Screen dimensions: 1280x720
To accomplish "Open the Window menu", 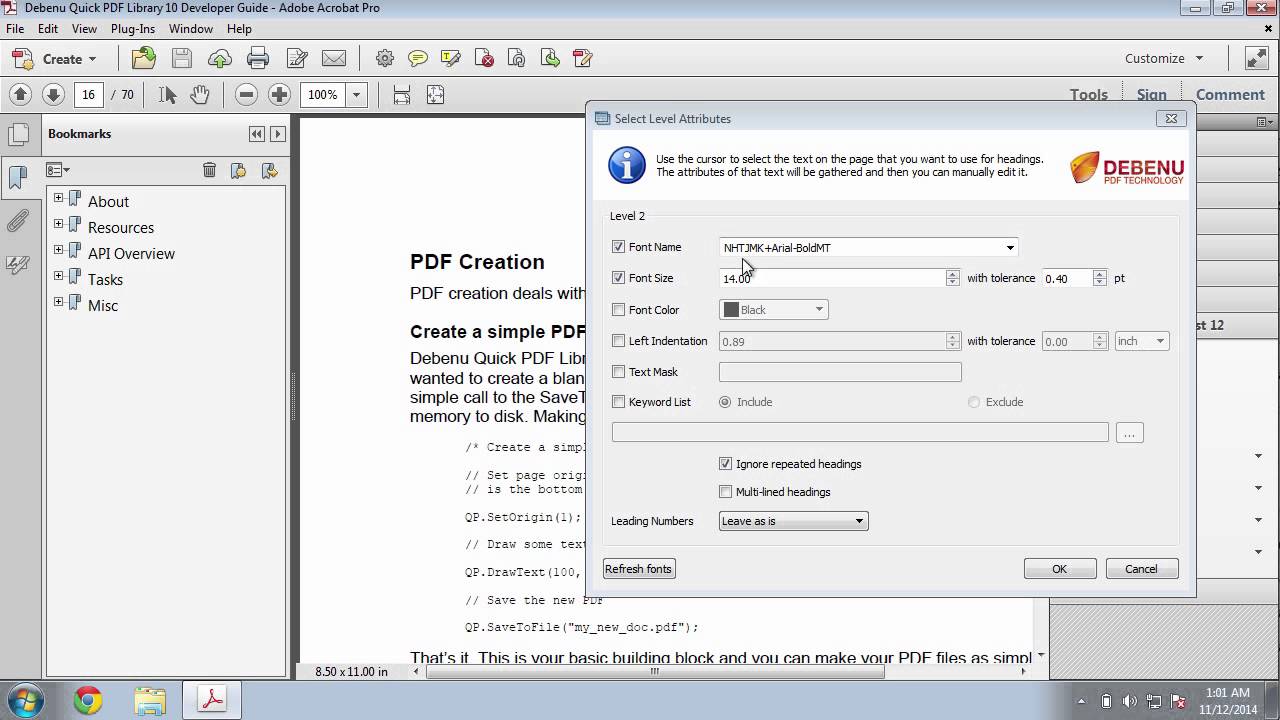I will pyautogui.click(x=190, y=29).
